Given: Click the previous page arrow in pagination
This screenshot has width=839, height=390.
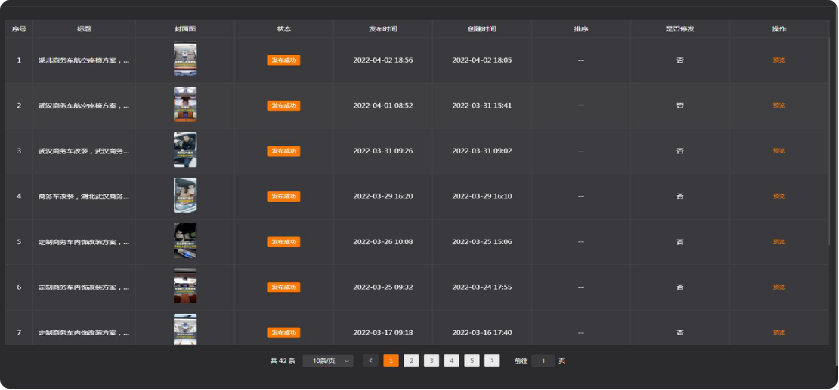Looking at the screenshot, I should [x=371, y=361].
